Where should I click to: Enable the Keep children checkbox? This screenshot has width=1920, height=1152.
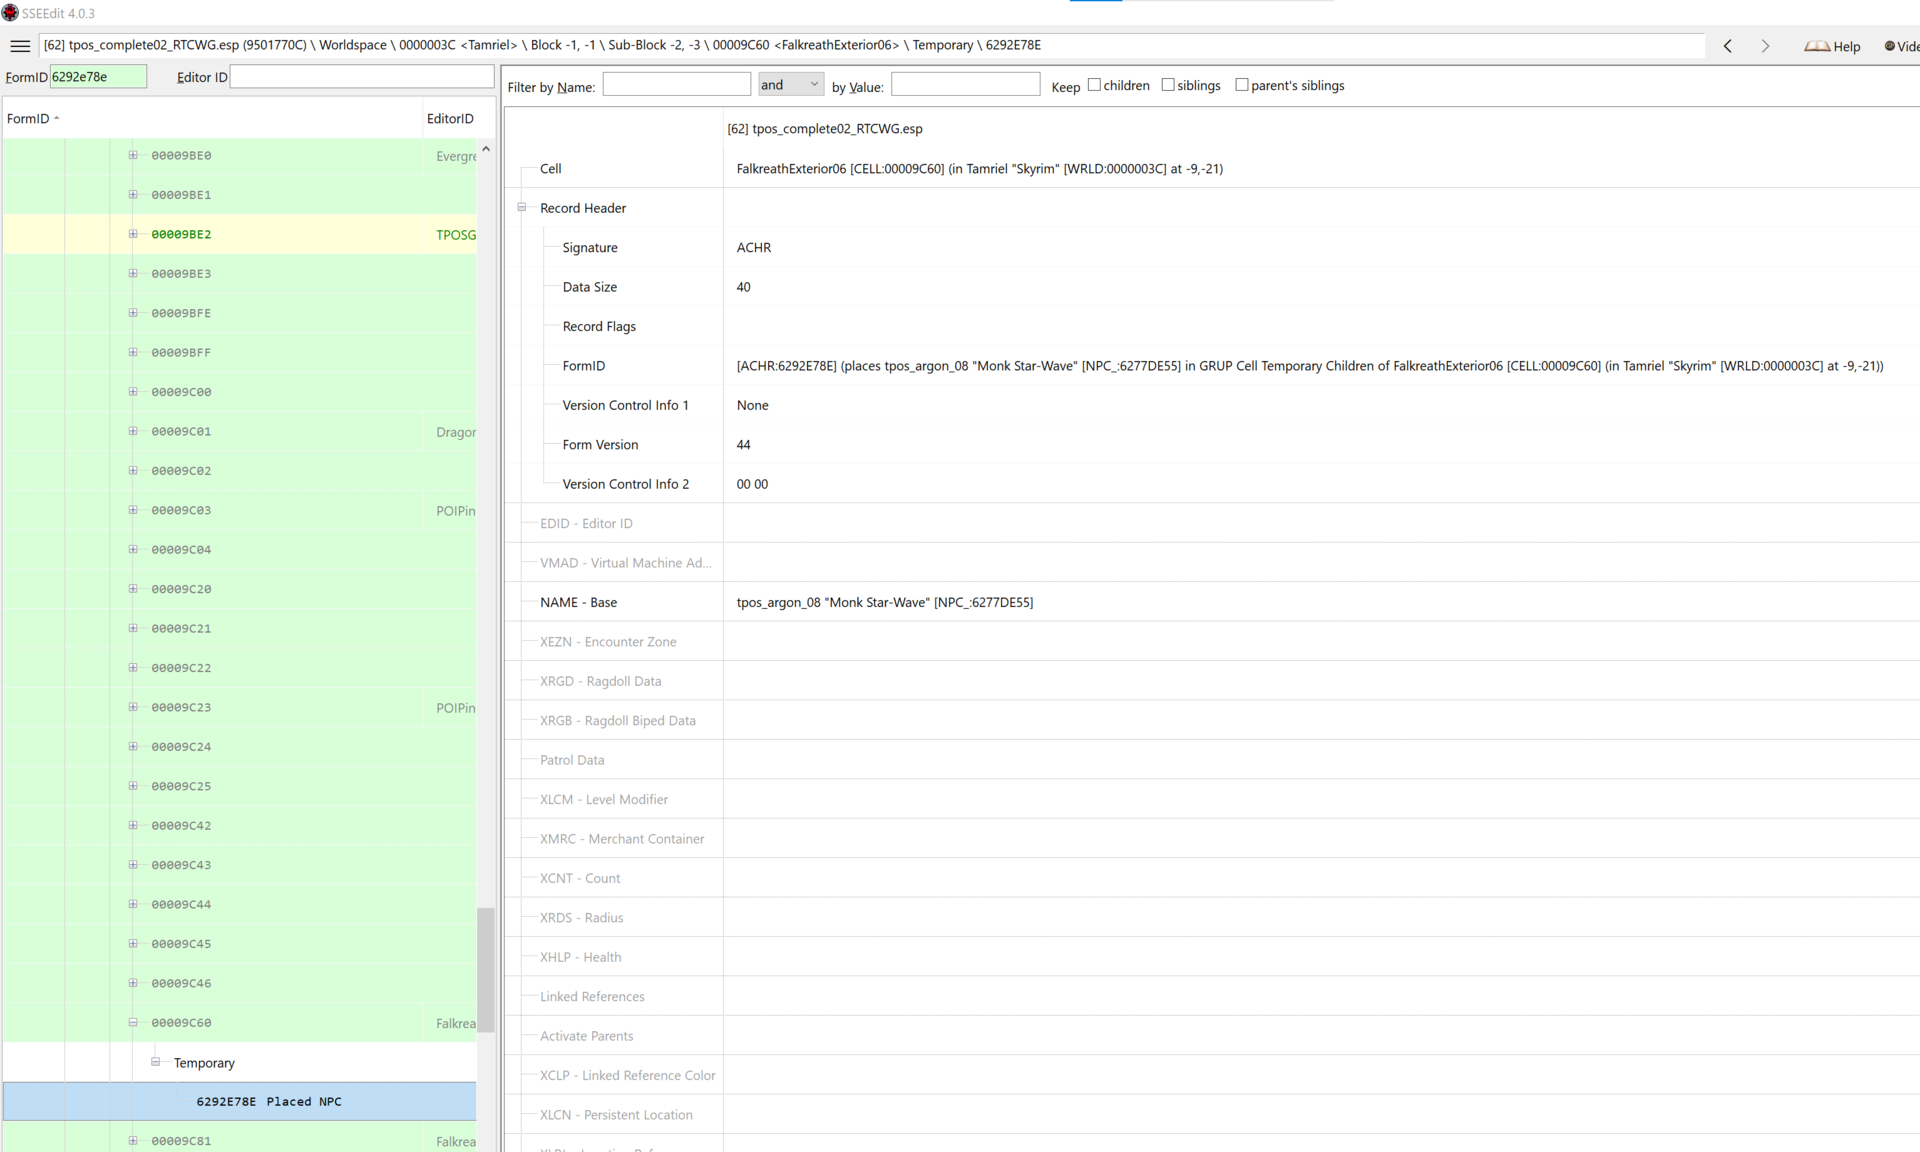tap(1094, 85)
